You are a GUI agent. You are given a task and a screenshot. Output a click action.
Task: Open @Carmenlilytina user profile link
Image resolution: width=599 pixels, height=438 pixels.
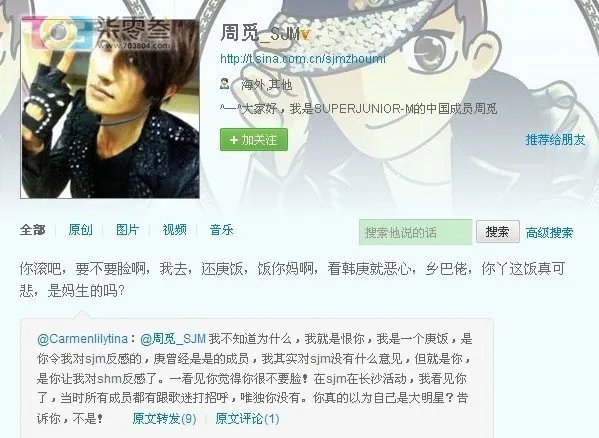(83, 339)
